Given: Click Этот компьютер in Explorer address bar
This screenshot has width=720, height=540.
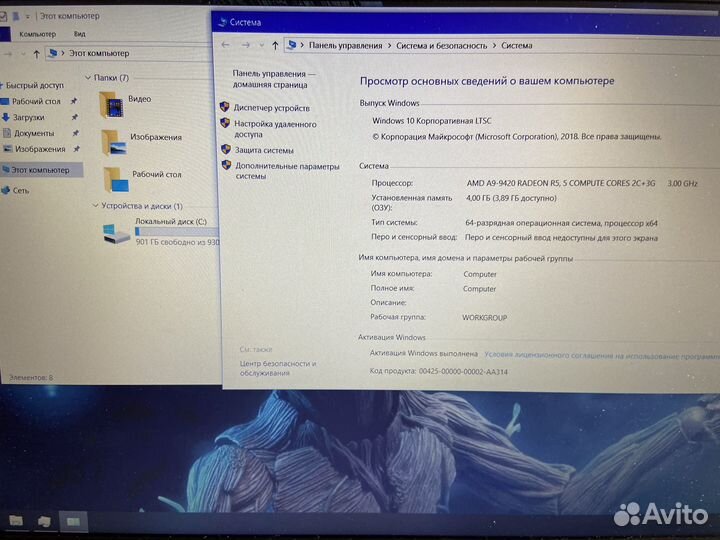Looking at the screenshot, I should pos(99,53).
